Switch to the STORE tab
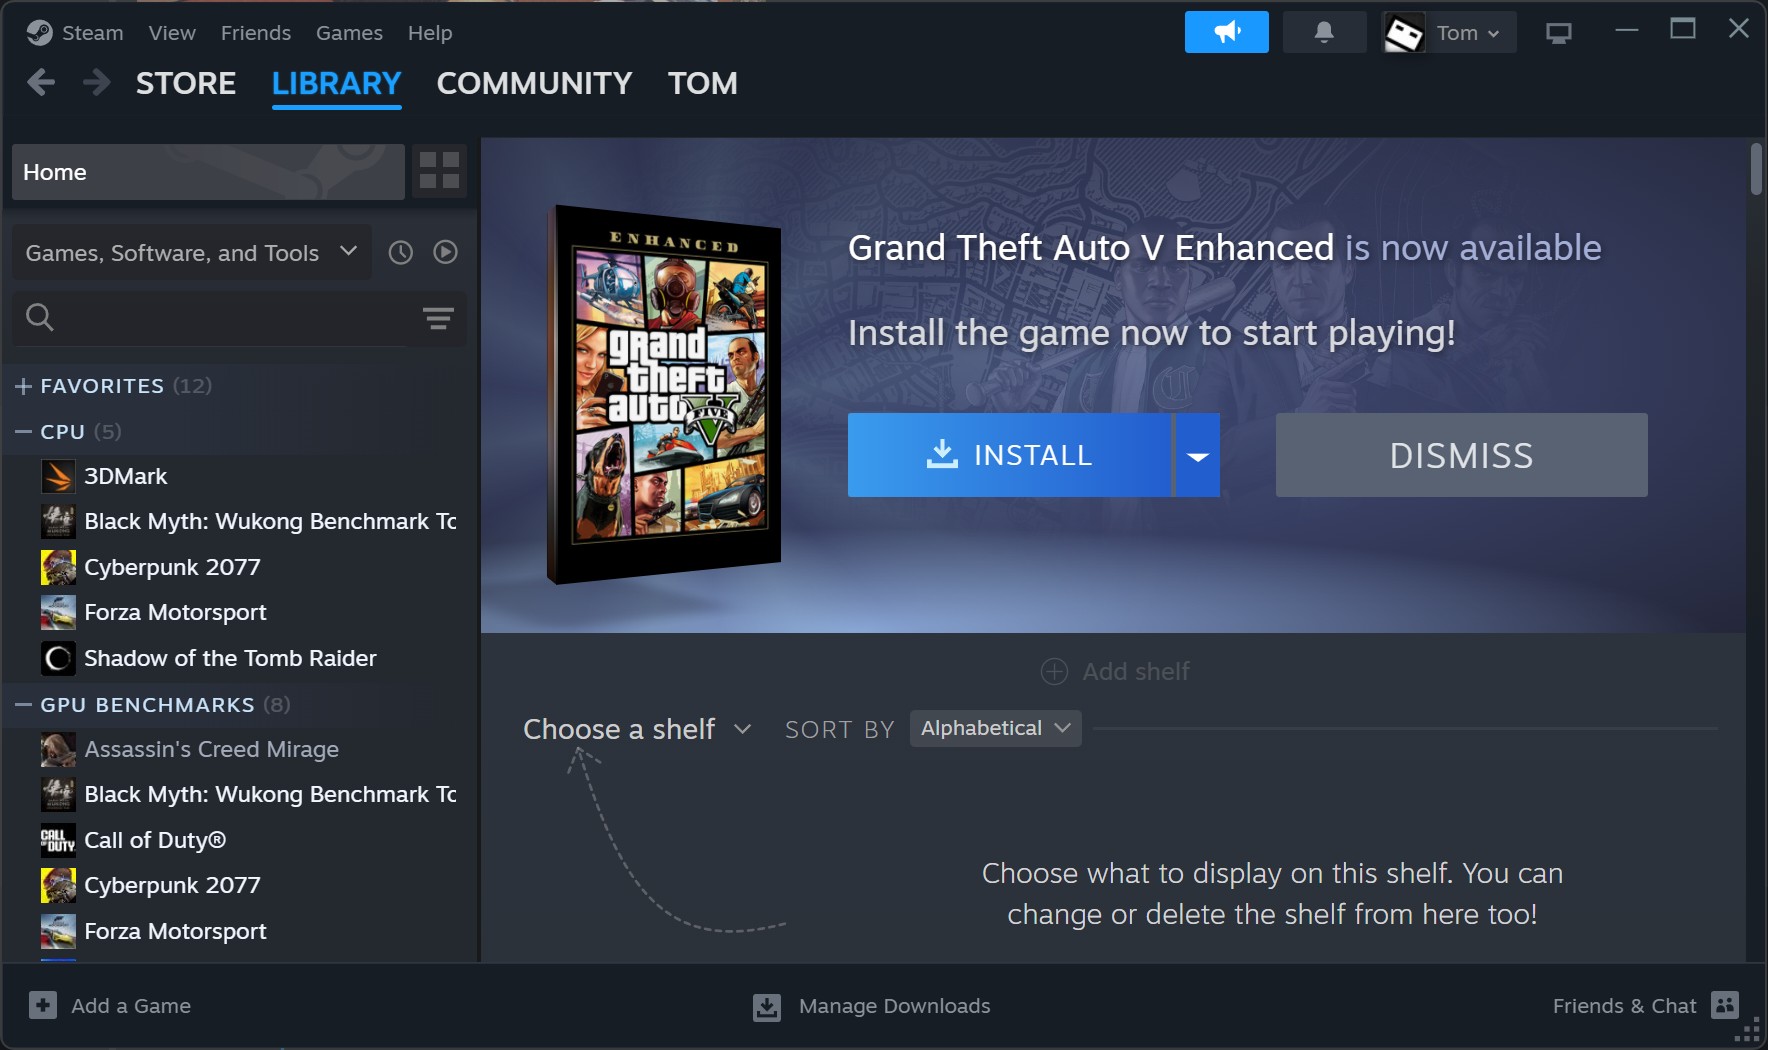 186,83
